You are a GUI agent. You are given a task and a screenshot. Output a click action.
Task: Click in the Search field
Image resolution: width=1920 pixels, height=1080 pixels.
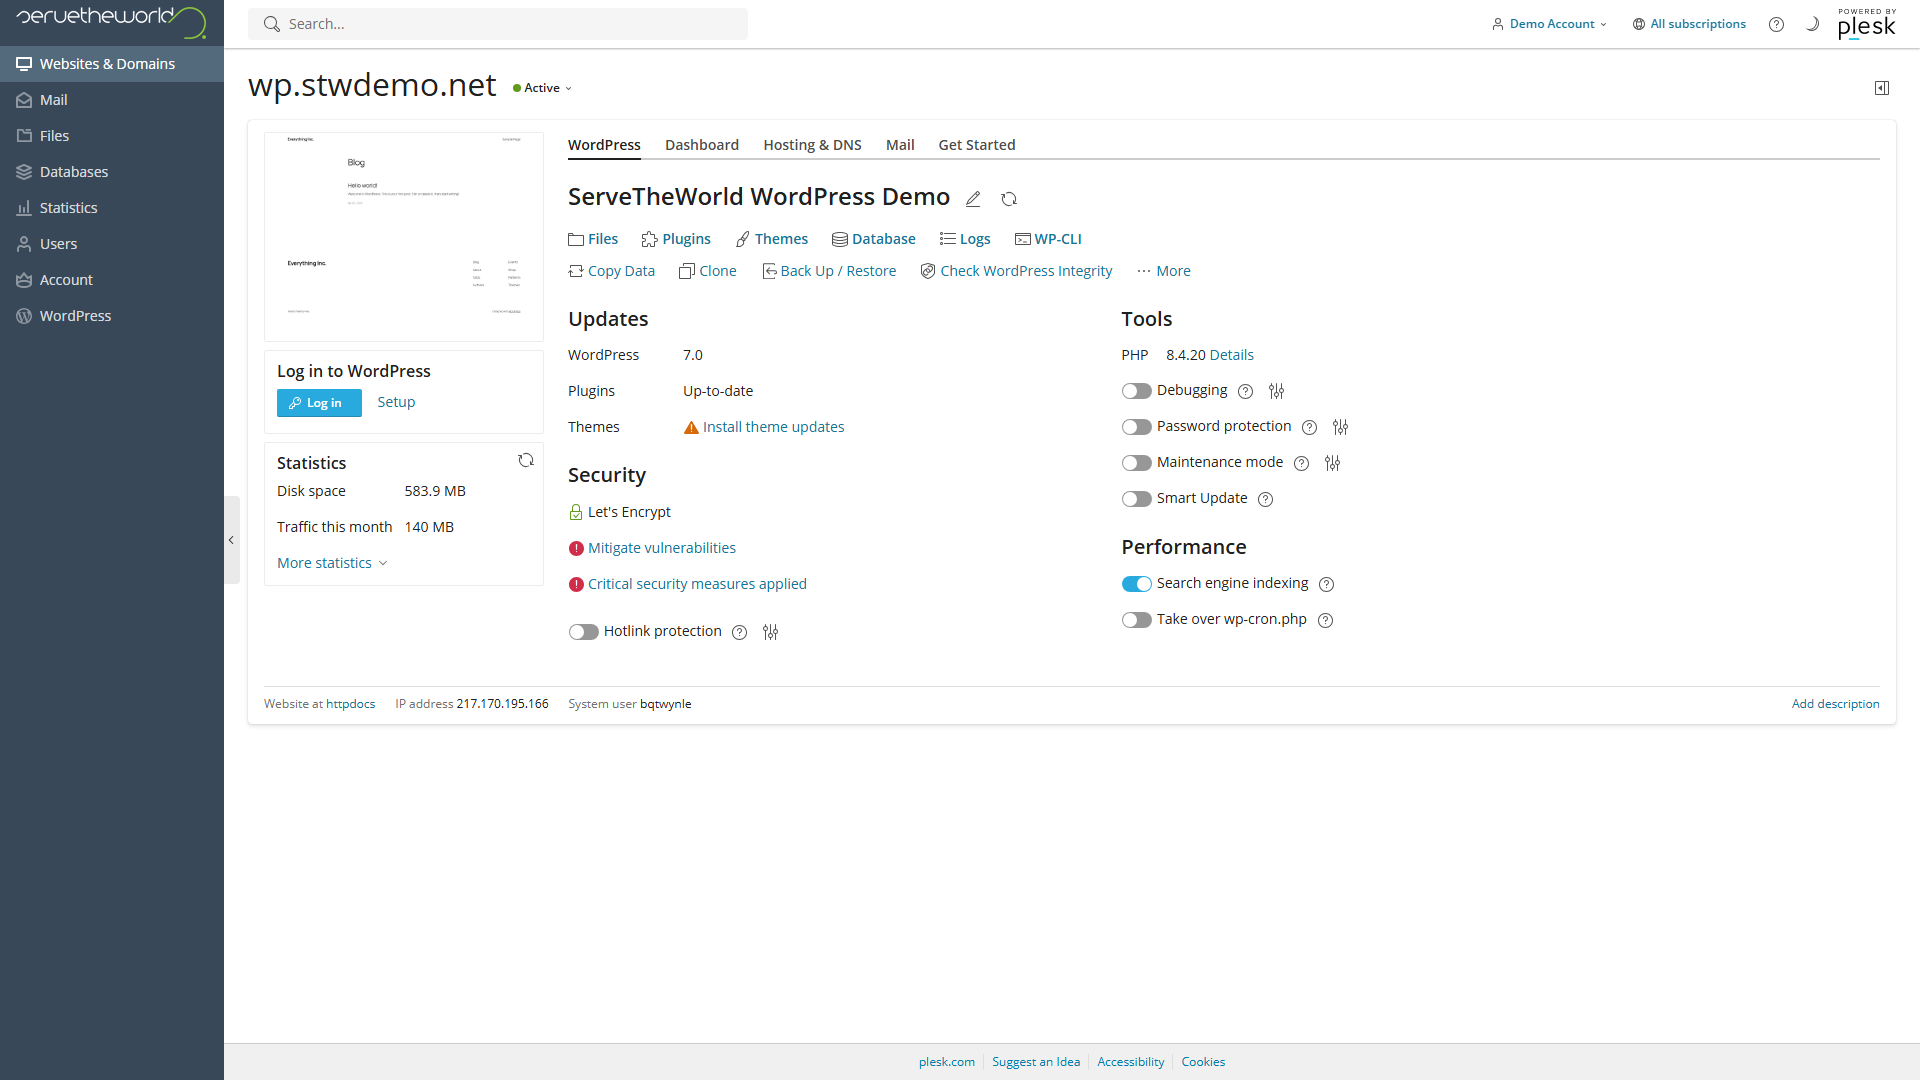pyautogui.click(x=498, y=24)
